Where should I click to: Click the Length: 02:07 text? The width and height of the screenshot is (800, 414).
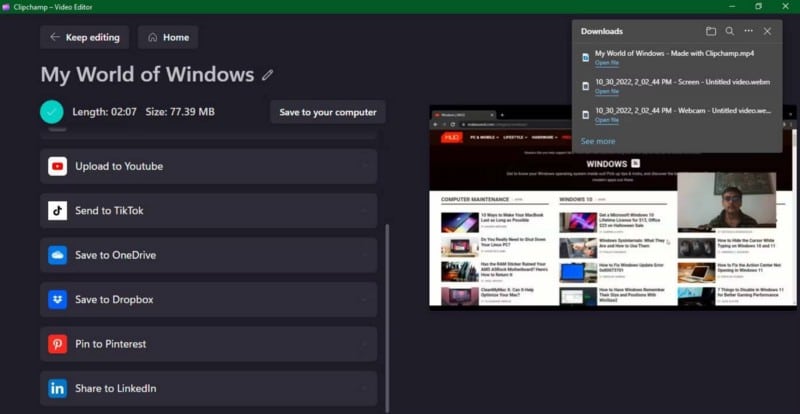[x=104, y=112]
